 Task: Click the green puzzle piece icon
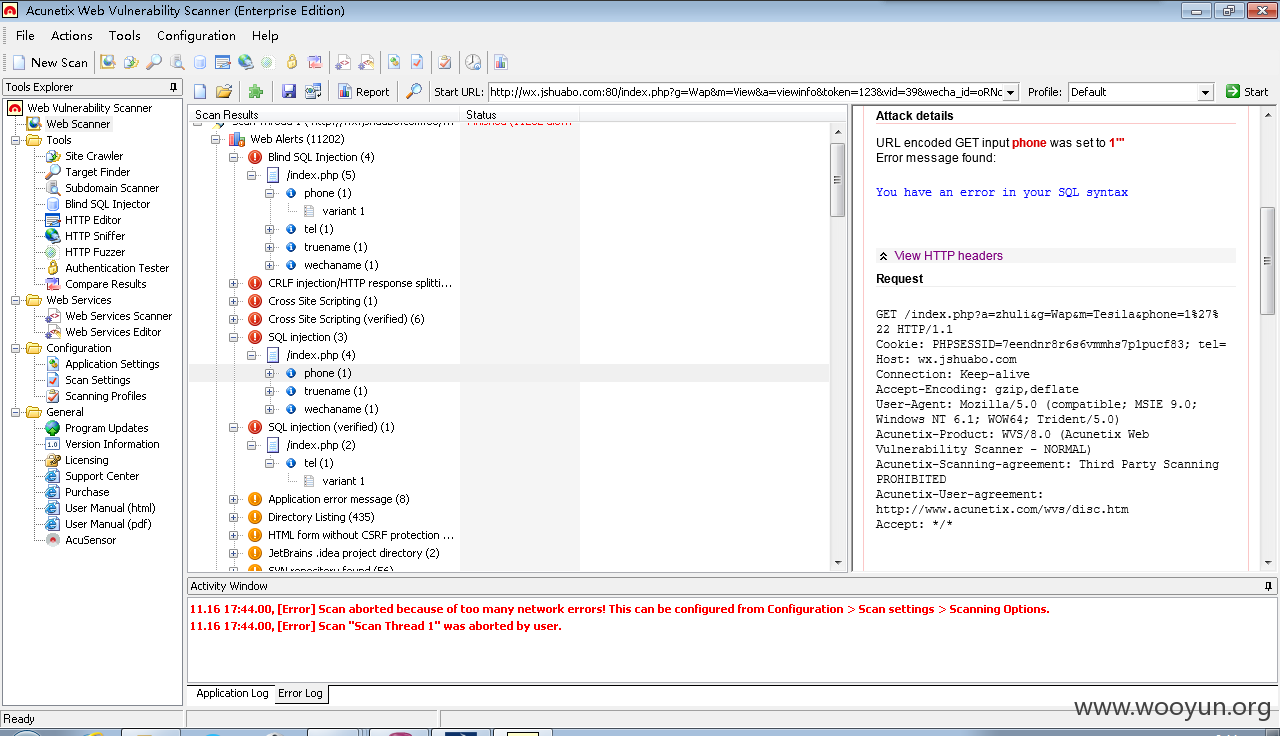pos(256,91)
